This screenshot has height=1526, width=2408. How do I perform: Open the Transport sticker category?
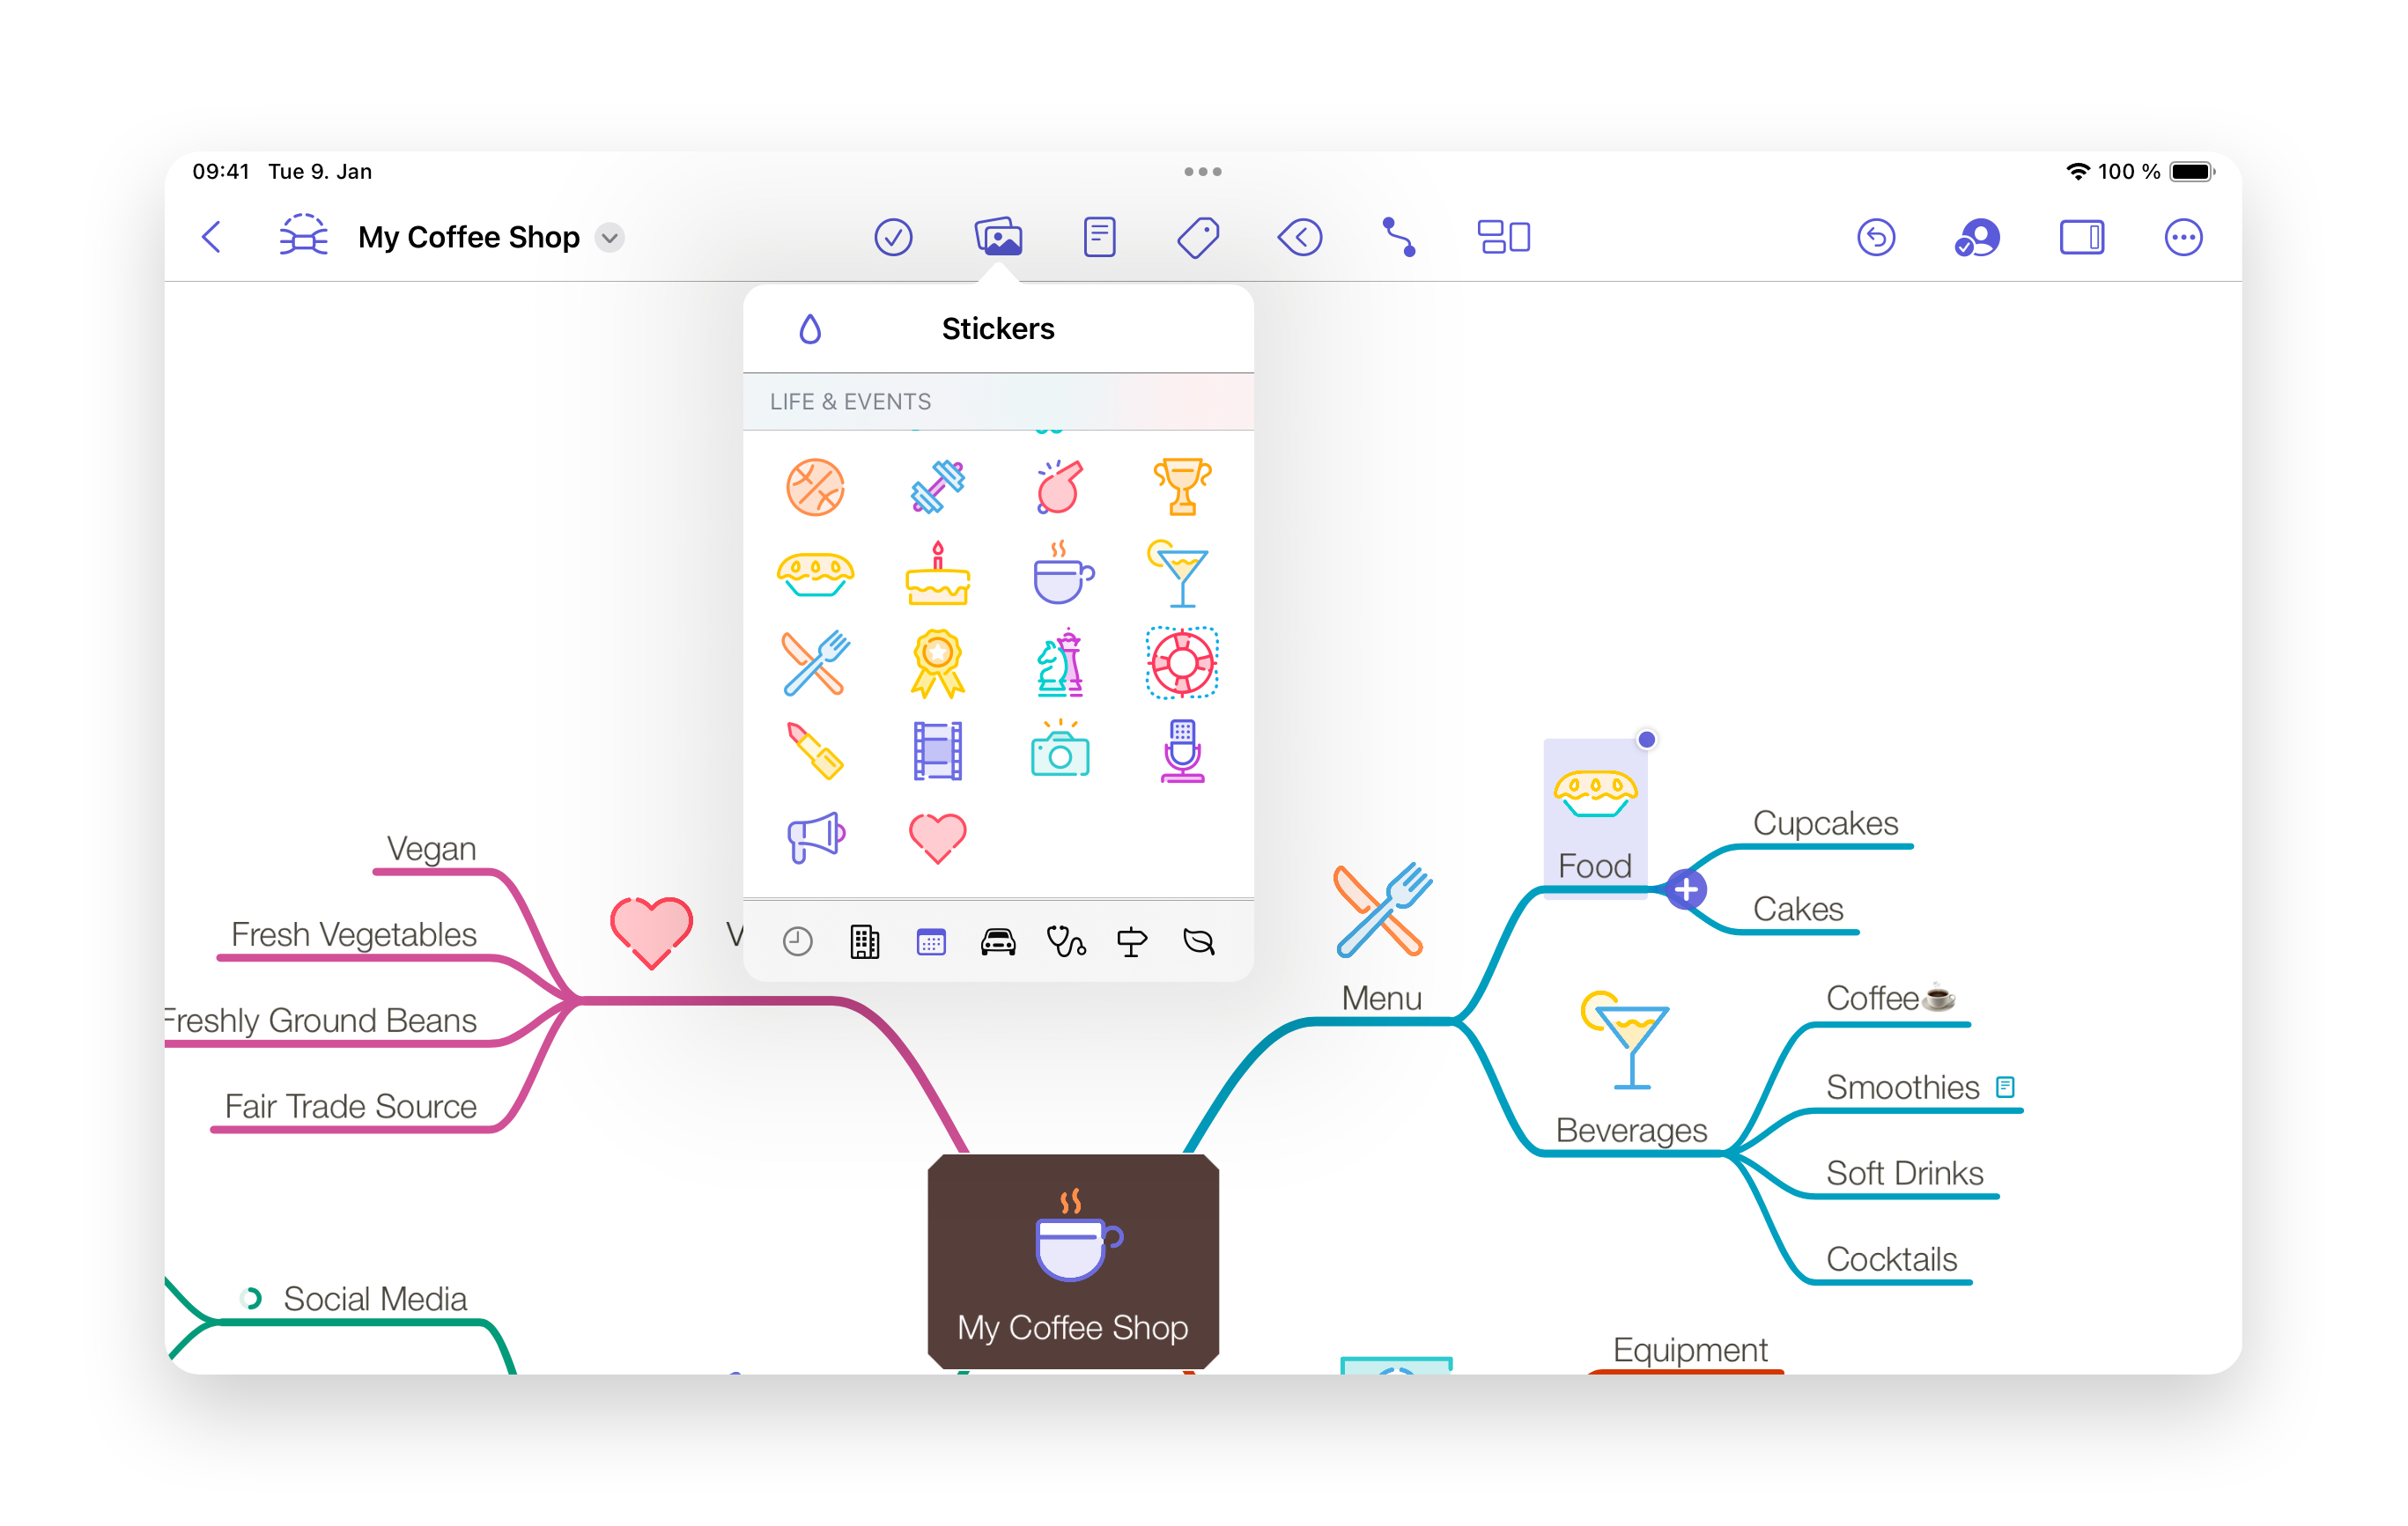click(997, 940)
